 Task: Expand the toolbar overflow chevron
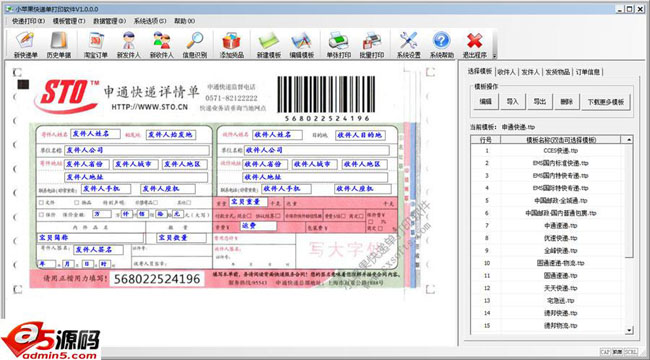tap(494, 56)
